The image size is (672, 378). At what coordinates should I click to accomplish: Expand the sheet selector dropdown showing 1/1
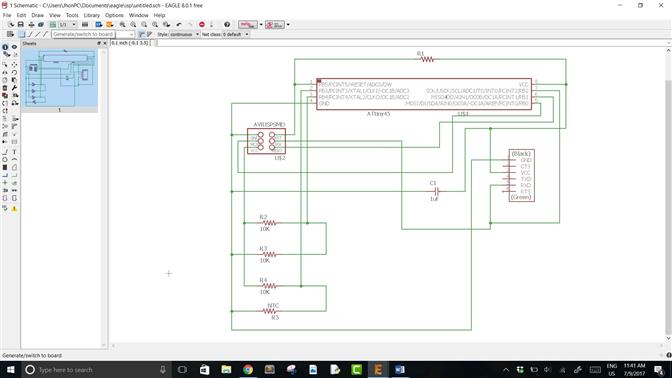coord(74,24)
